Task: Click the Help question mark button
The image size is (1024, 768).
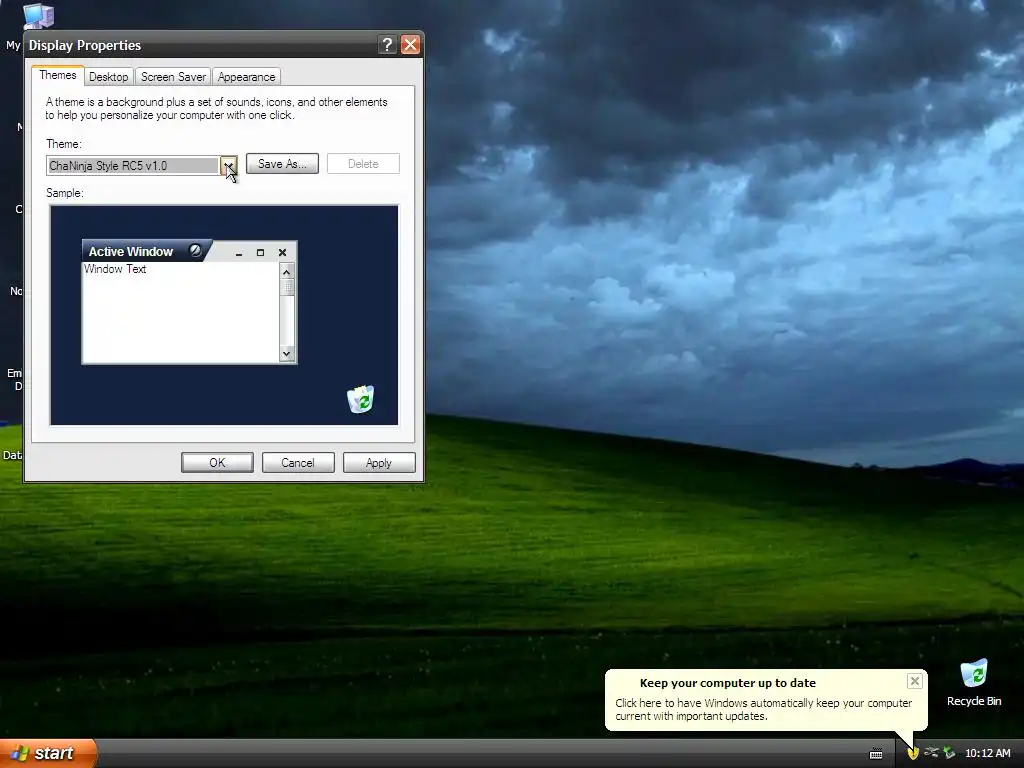Action: [387, 44]
